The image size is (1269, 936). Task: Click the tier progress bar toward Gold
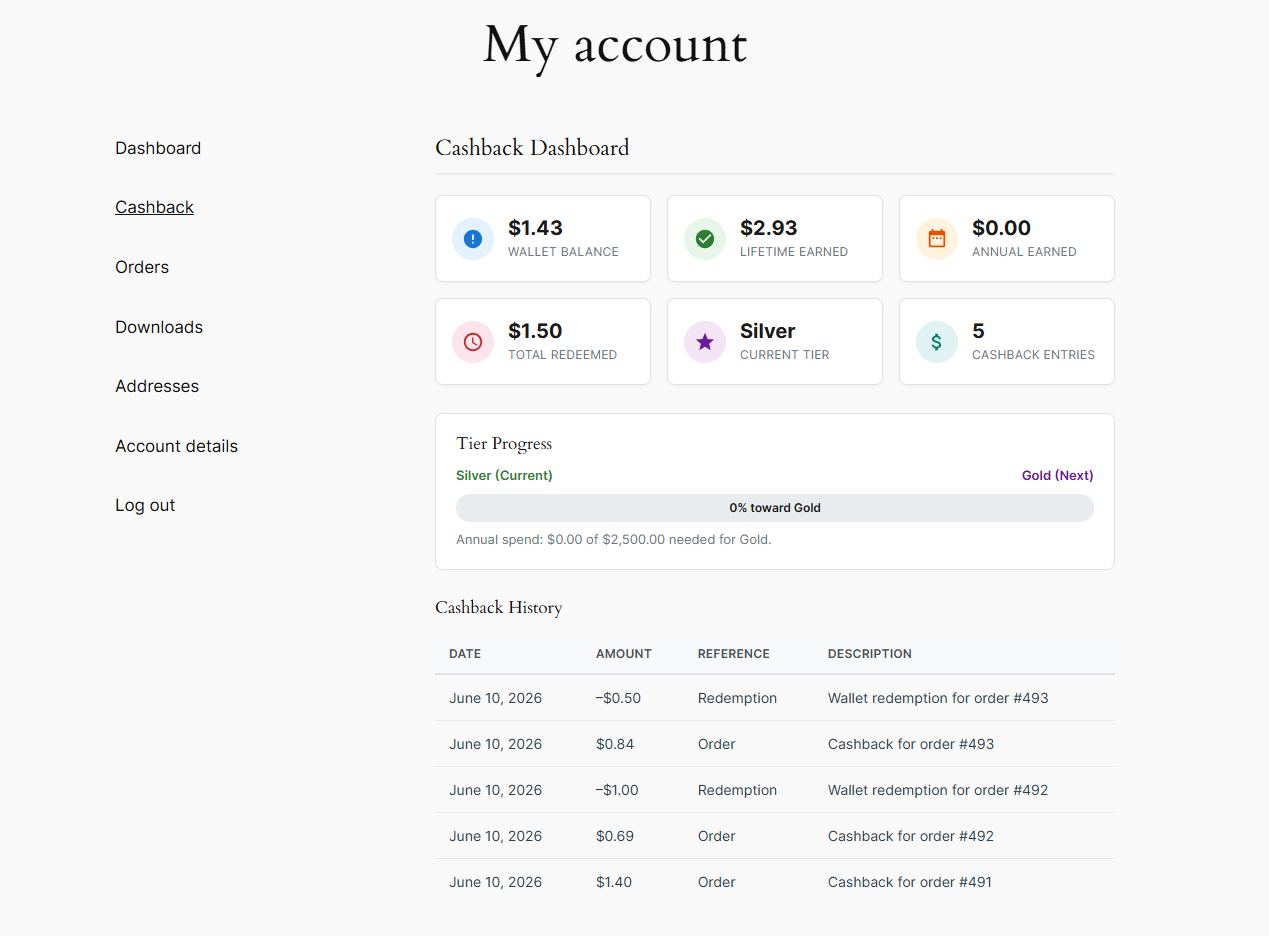click(775, 508)
